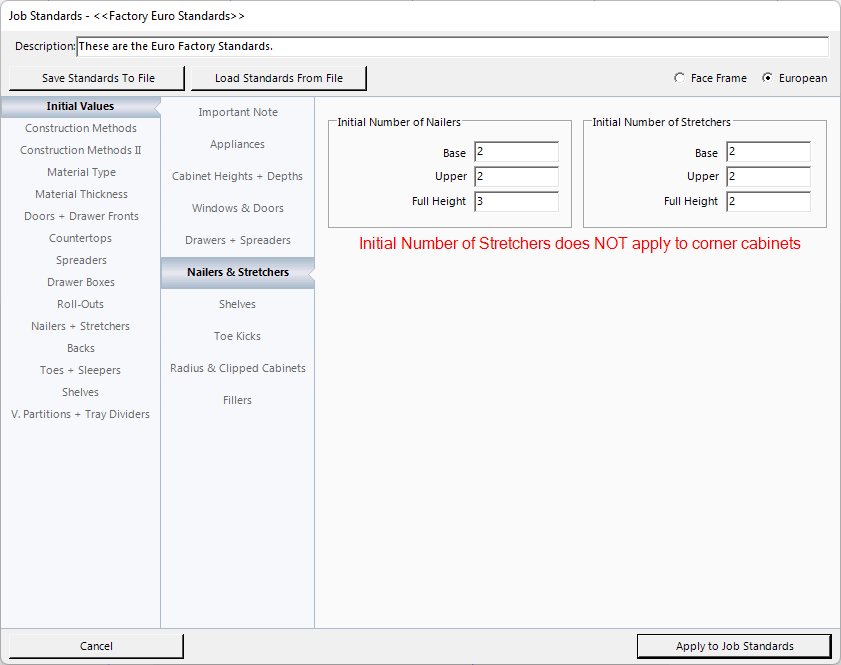Select the European radio button
Image resolution: width=841 pixels, height=665 pixels.
pyautogui.click(x=768, y=78)
